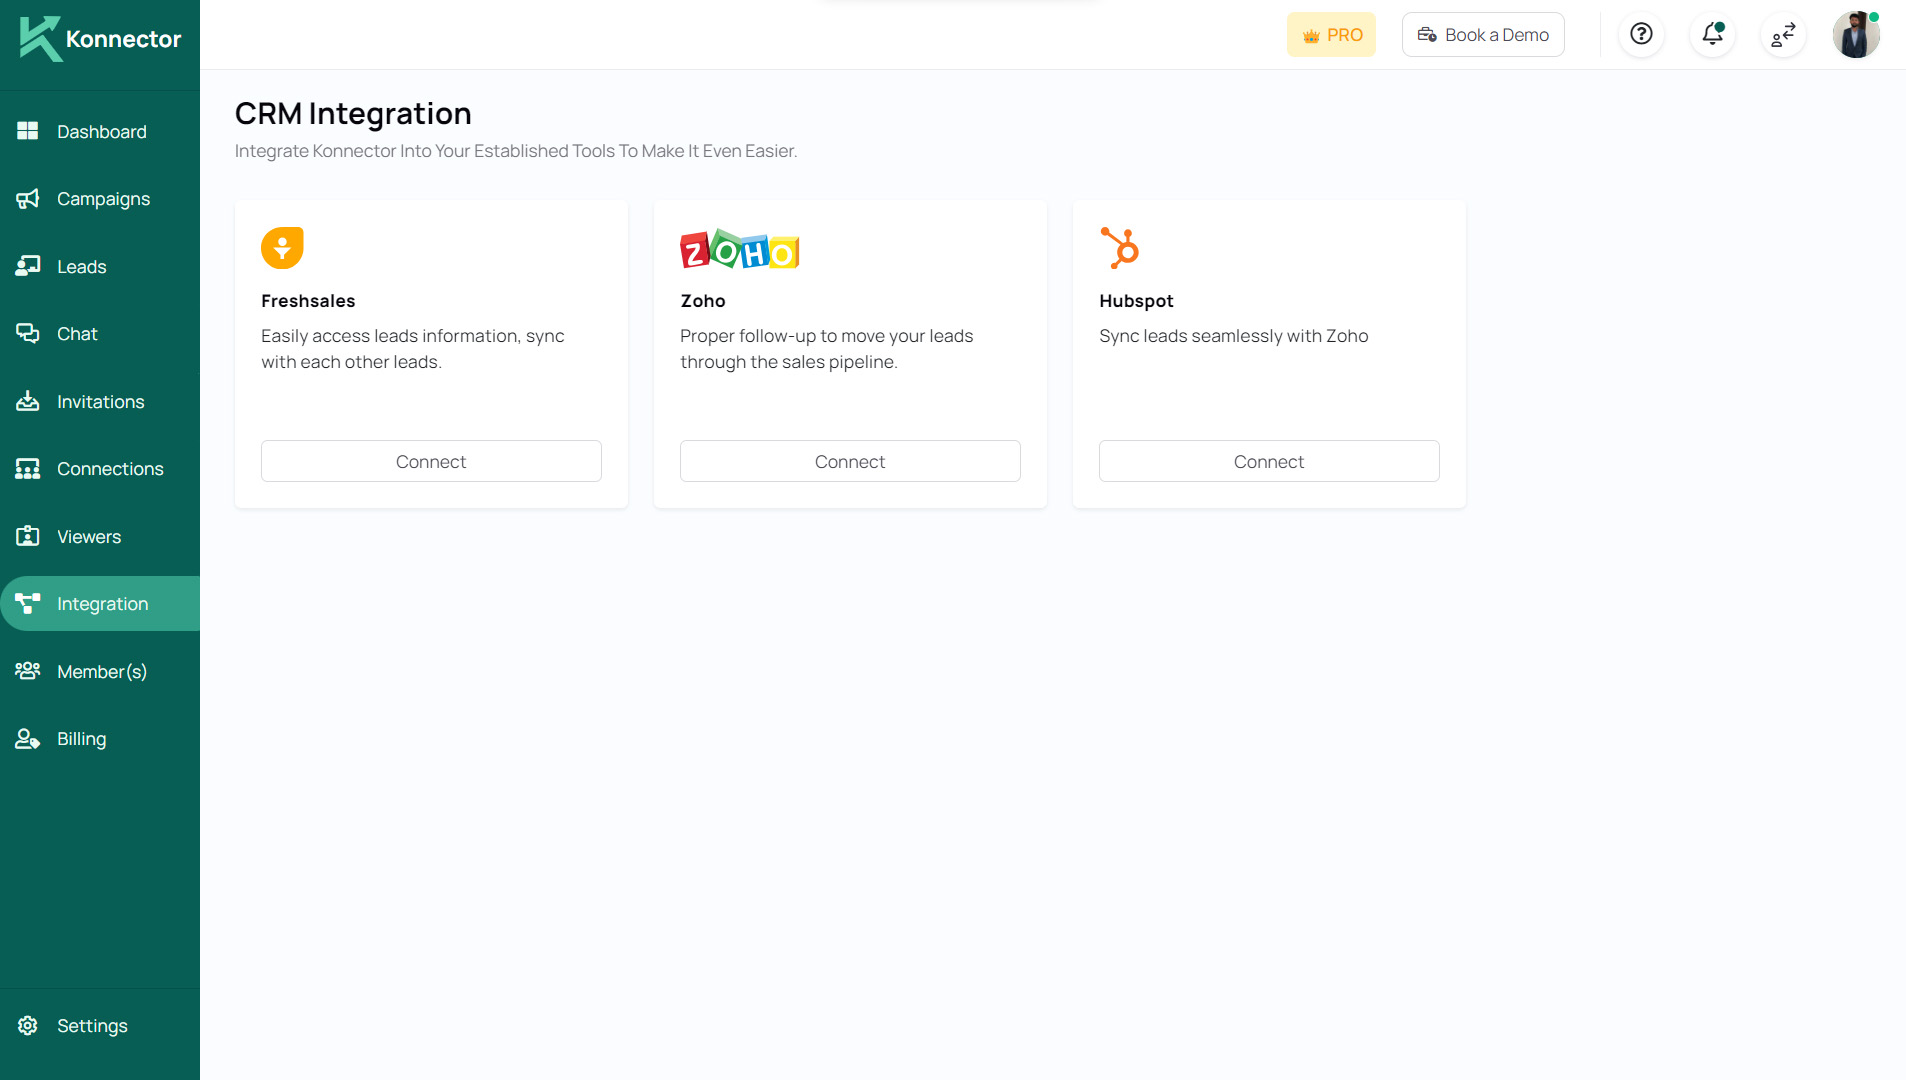This screenshot has width=1906, height=1080.
Task: Click the switch account arrows icon
Action: point(1783,35)
